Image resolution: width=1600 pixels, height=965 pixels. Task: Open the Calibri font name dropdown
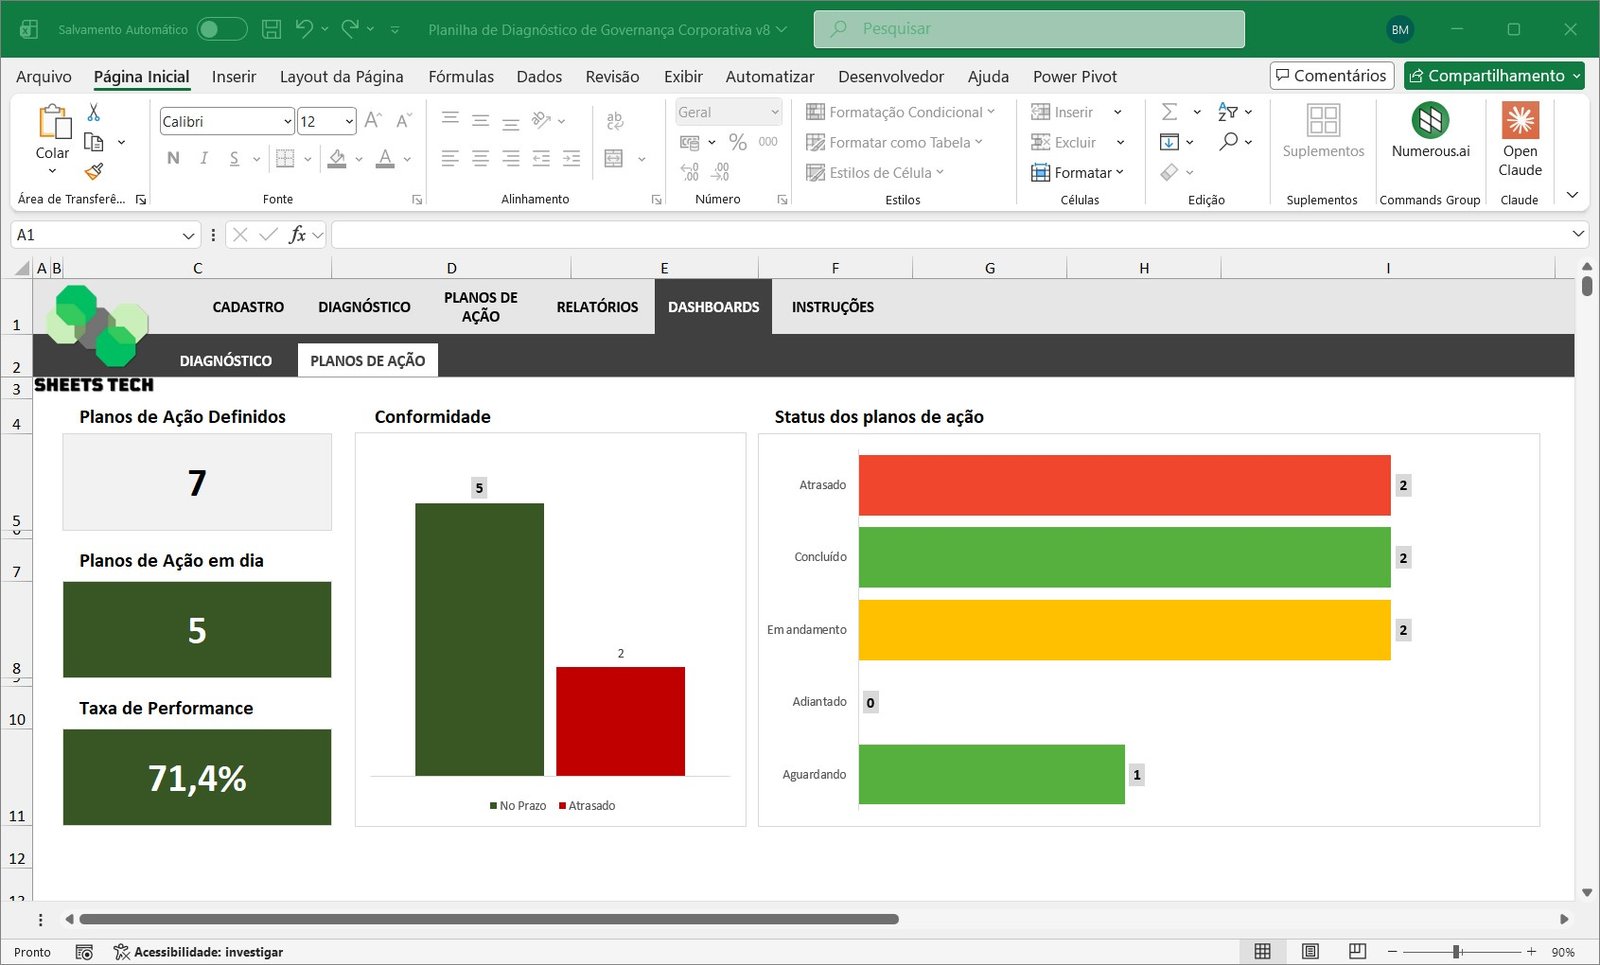coord(287,122)
